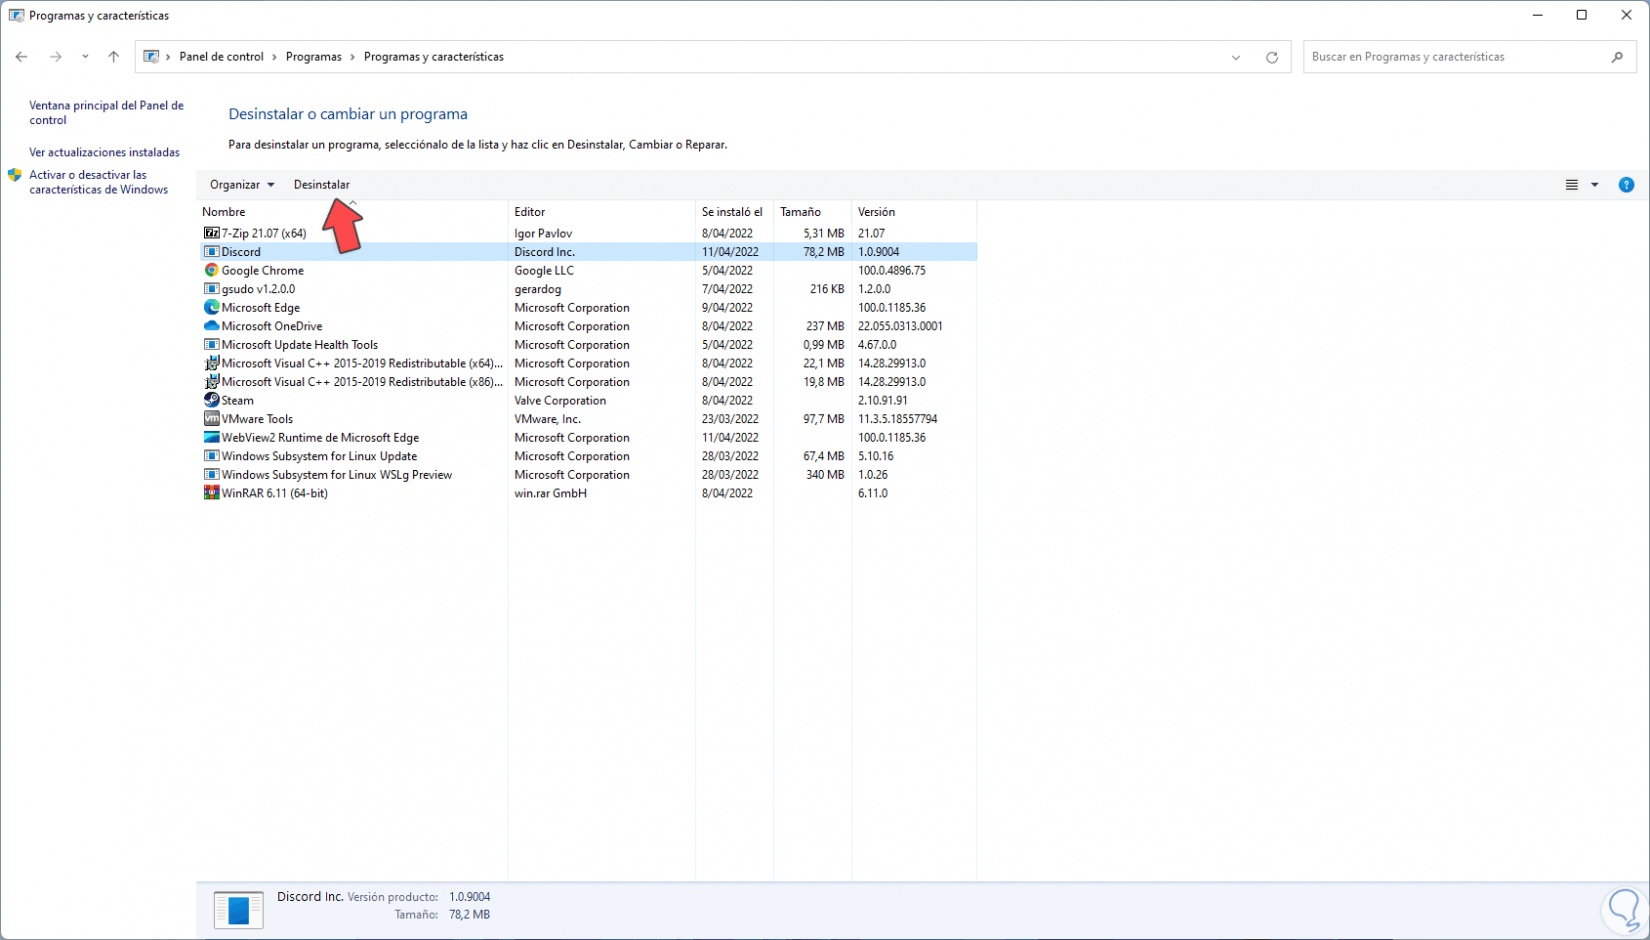Image resolution: width=1650 pixels, height=940 pixels.
Task: Refresh the Programs list
Action: 1272,57
